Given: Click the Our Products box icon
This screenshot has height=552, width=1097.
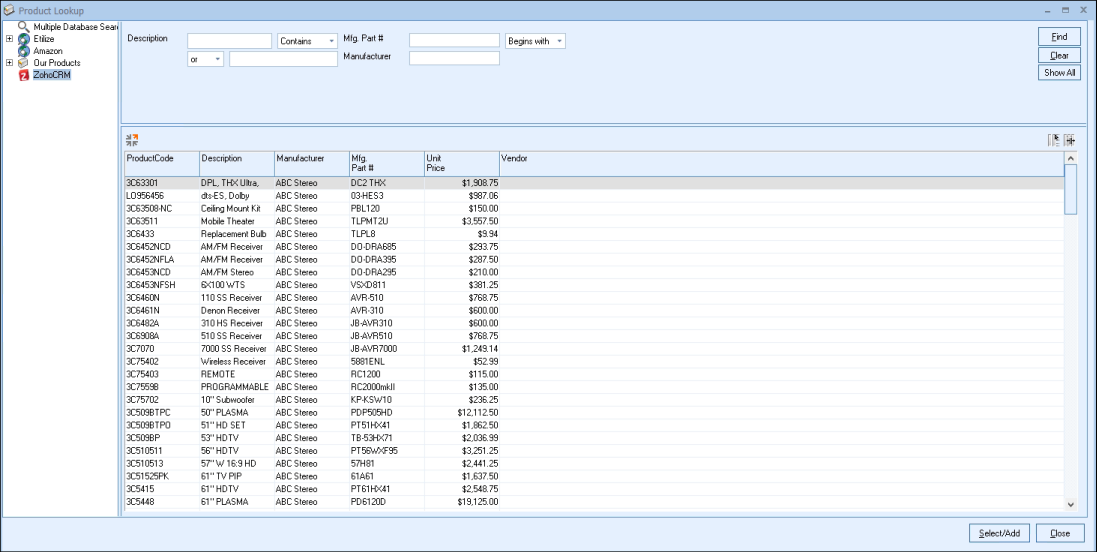Looking at the screenshot, I should (25, 63).
